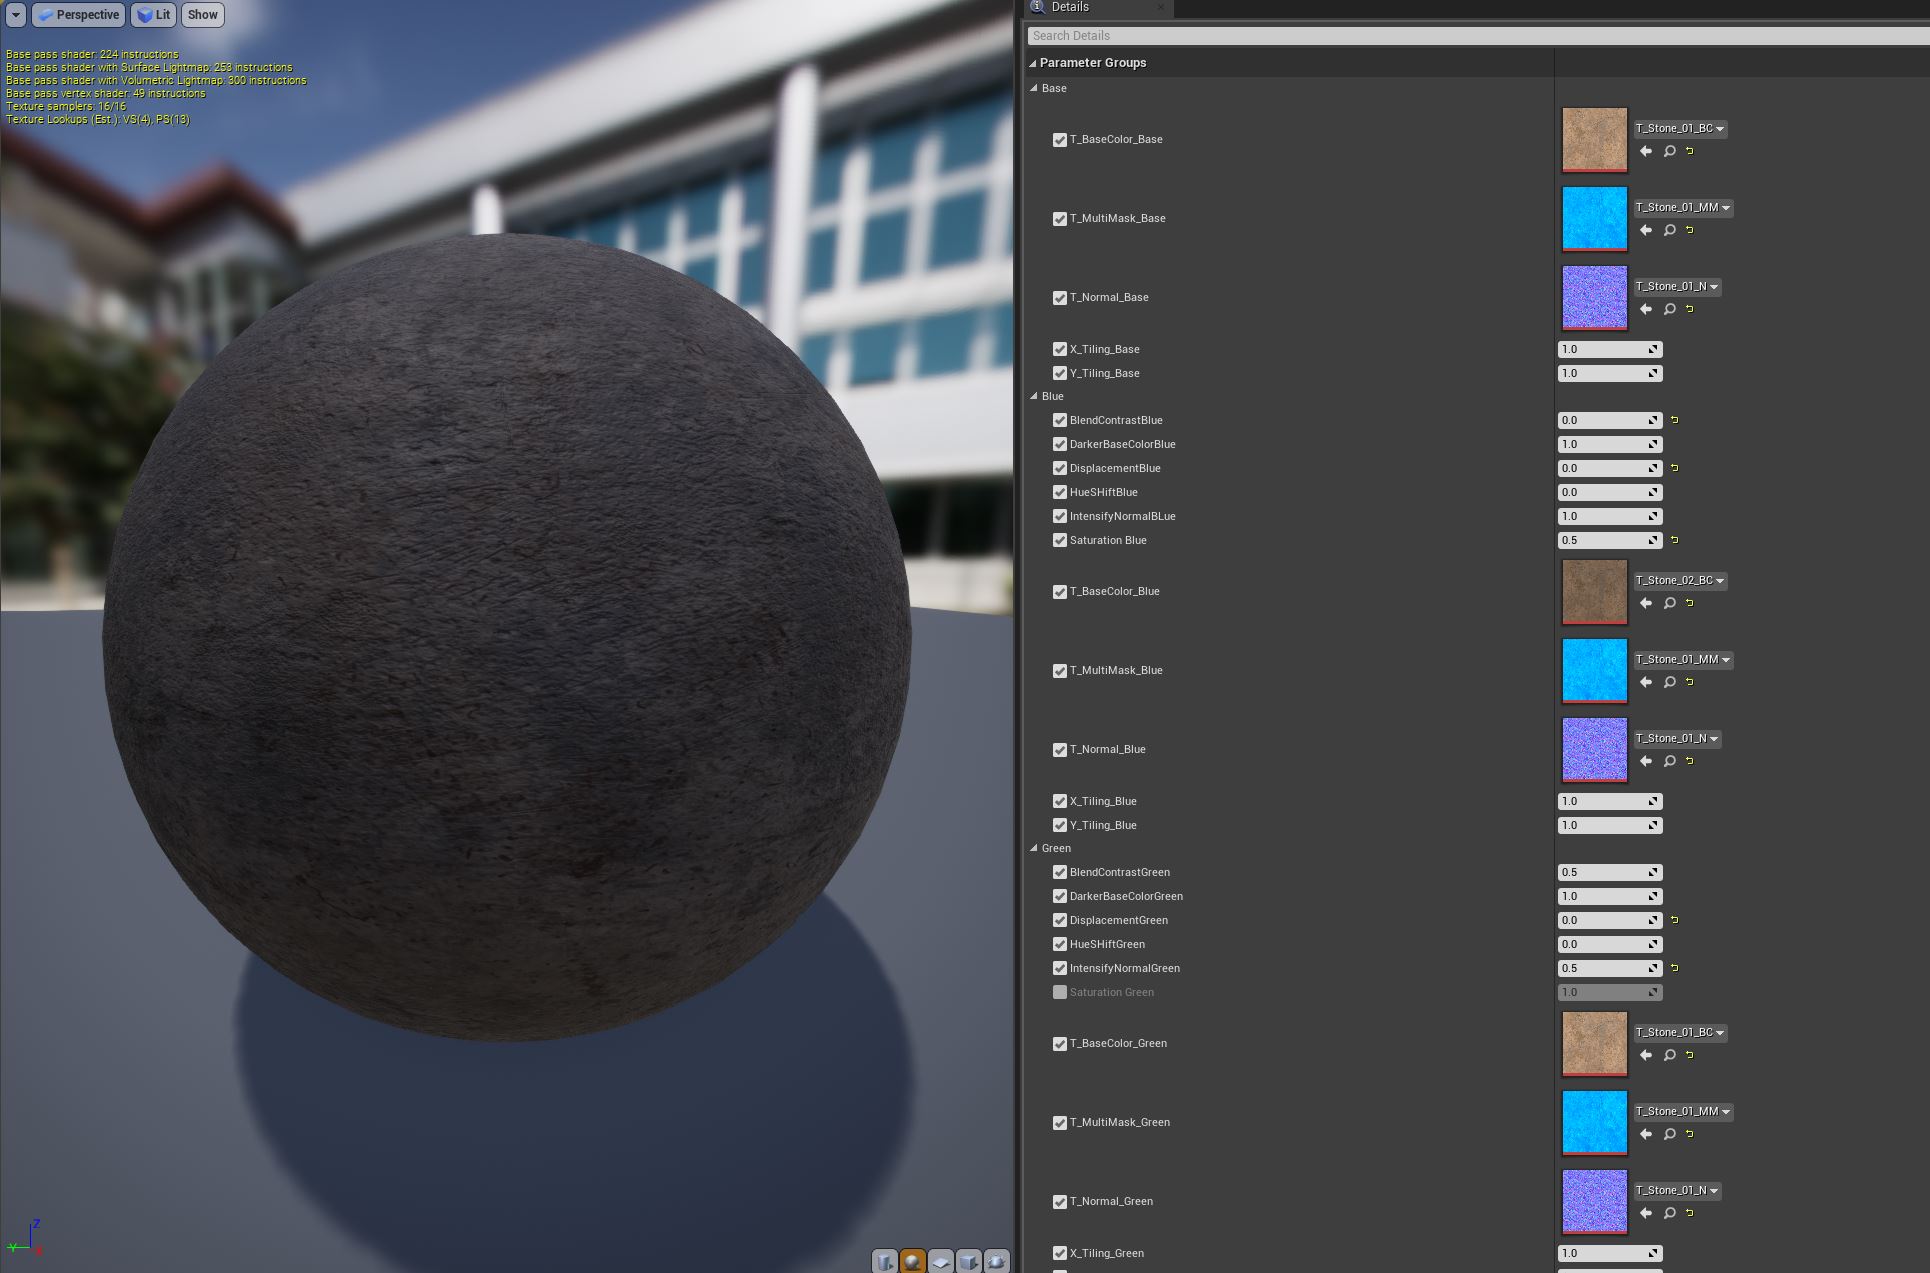
Task: Browse to T_BaseColor_Base texture asset
Action: click(1669, 151)
